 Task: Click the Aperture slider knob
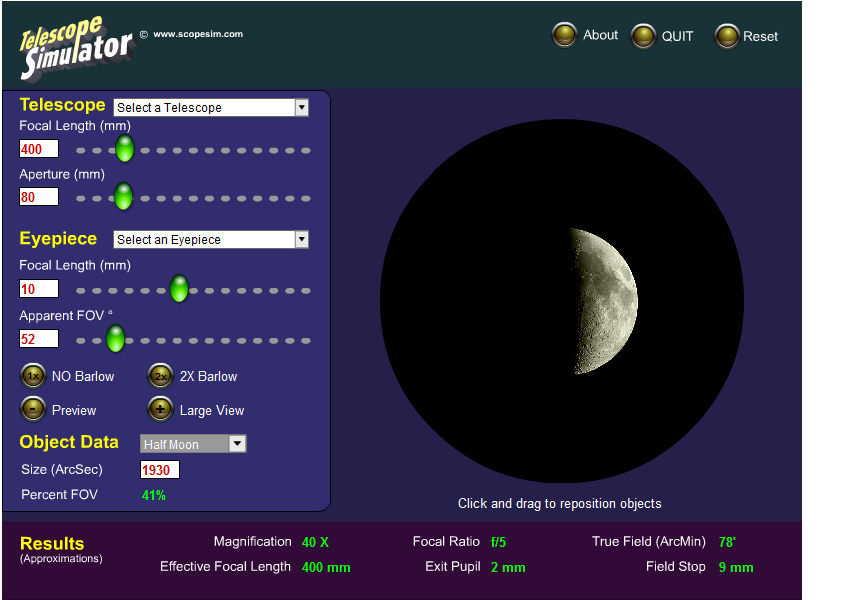(123, 197)
